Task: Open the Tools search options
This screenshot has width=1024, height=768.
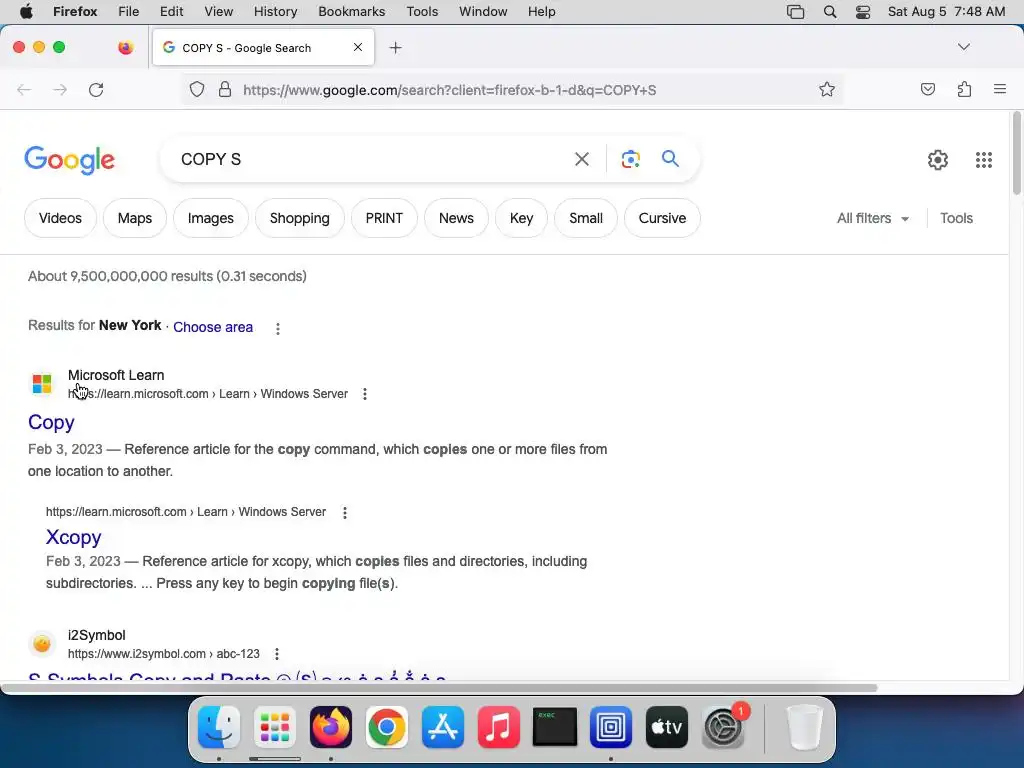Action: (x=956, y=218)
